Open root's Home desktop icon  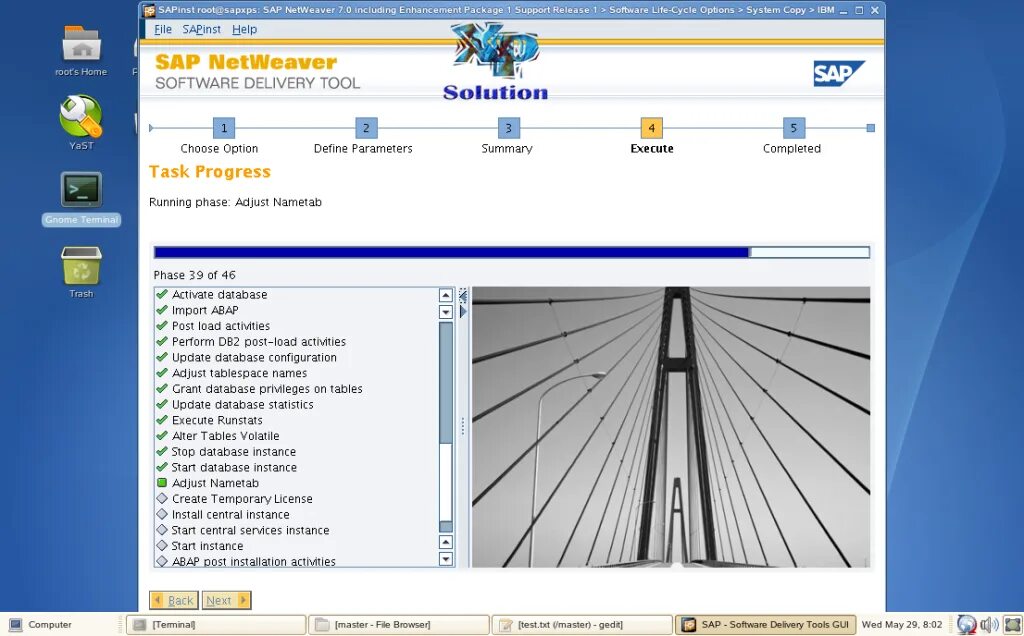(82, 51)
